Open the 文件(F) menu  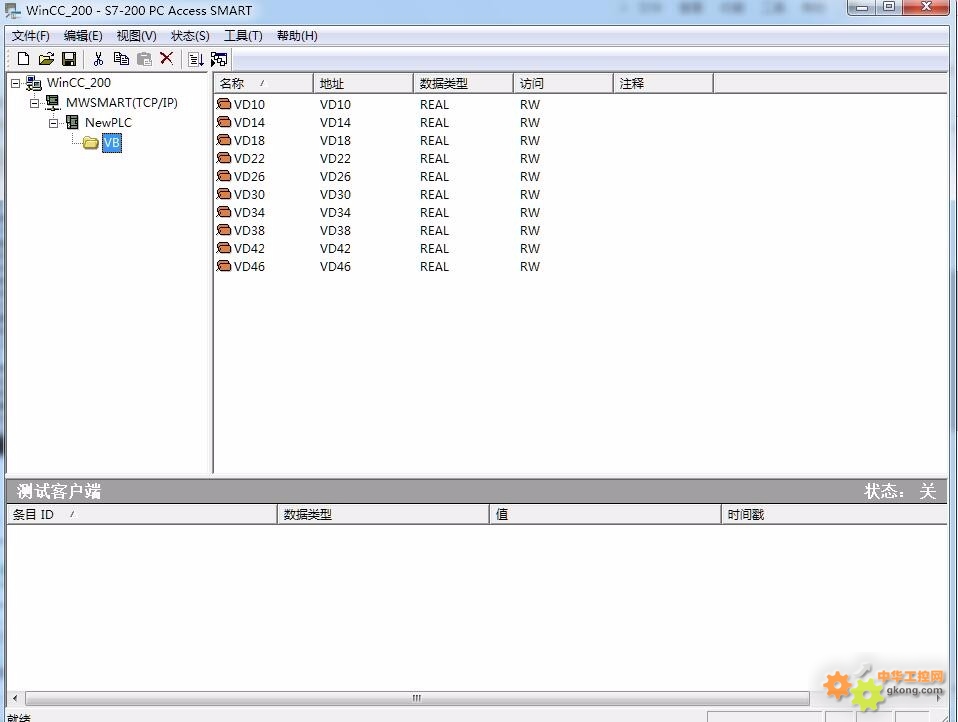(x=31, y=35)
